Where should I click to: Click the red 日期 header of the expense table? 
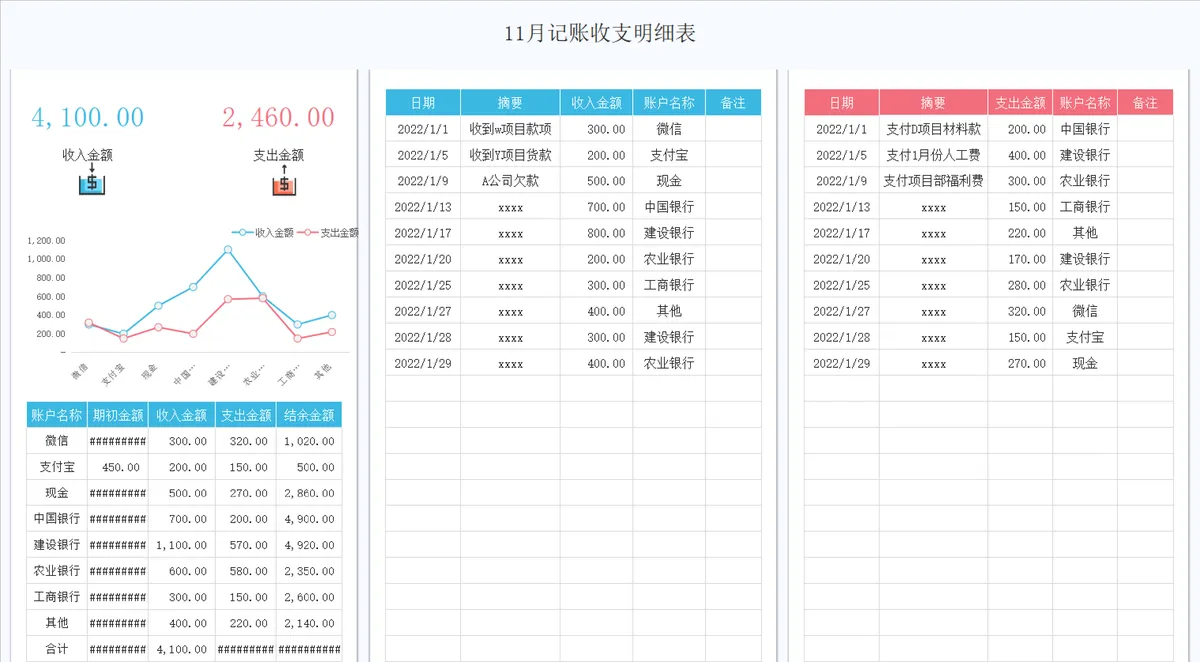(x=842, y=102)
